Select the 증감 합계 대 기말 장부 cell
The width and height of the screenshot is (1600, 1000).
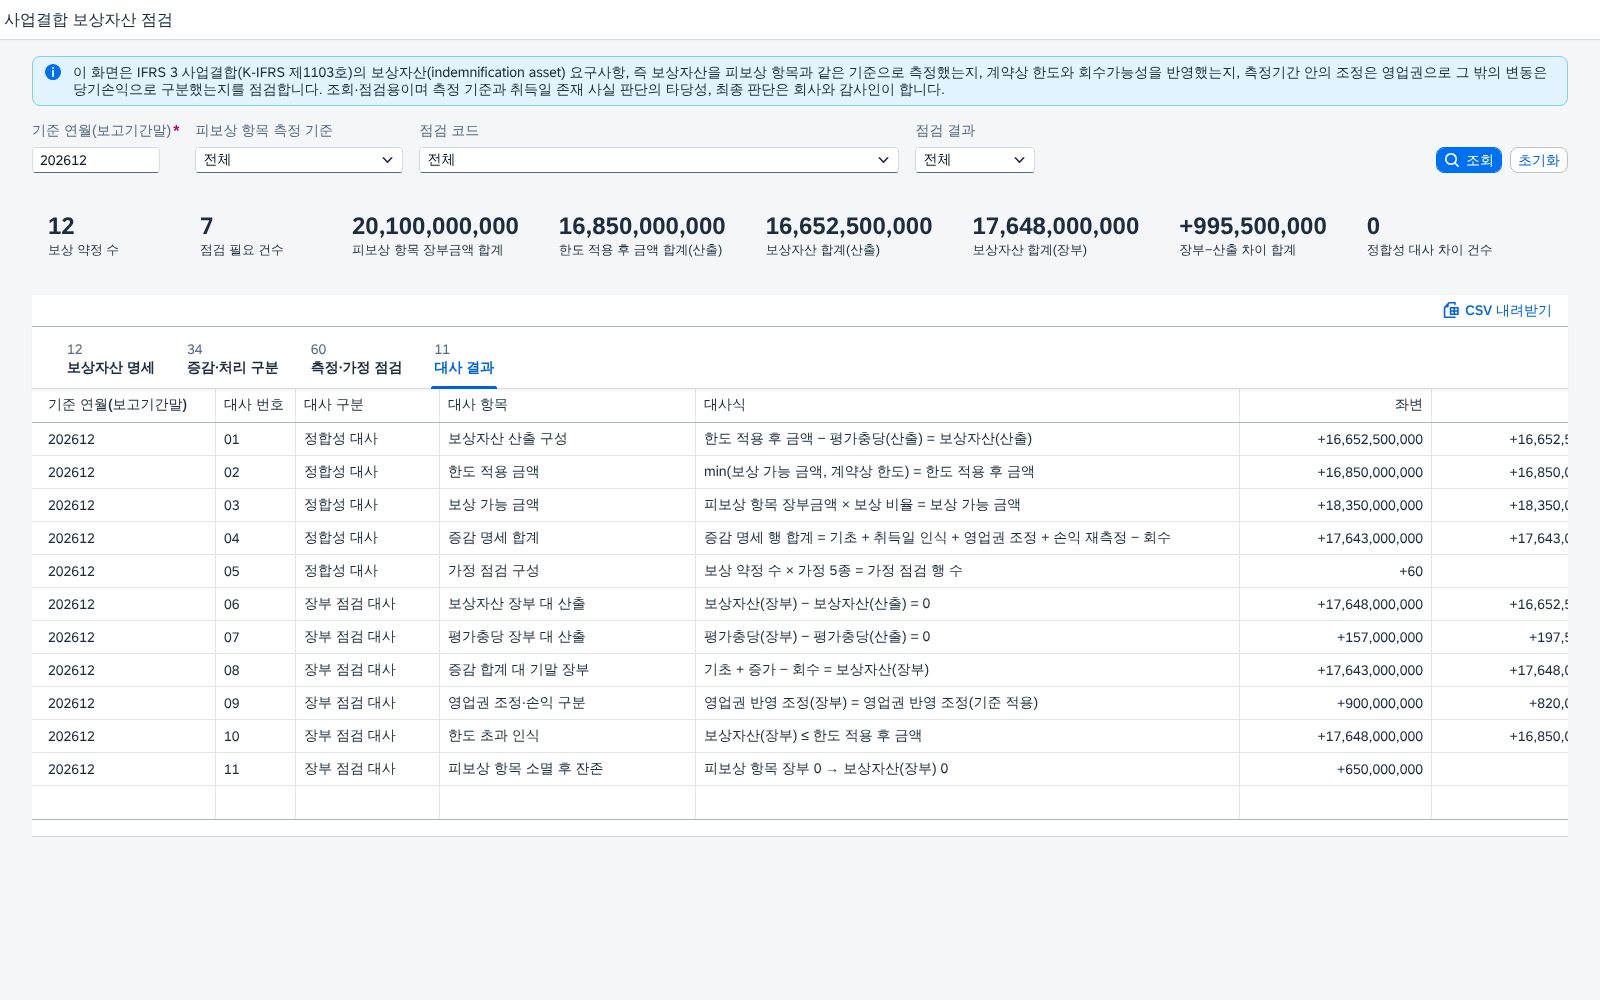[x=567, y=670]
